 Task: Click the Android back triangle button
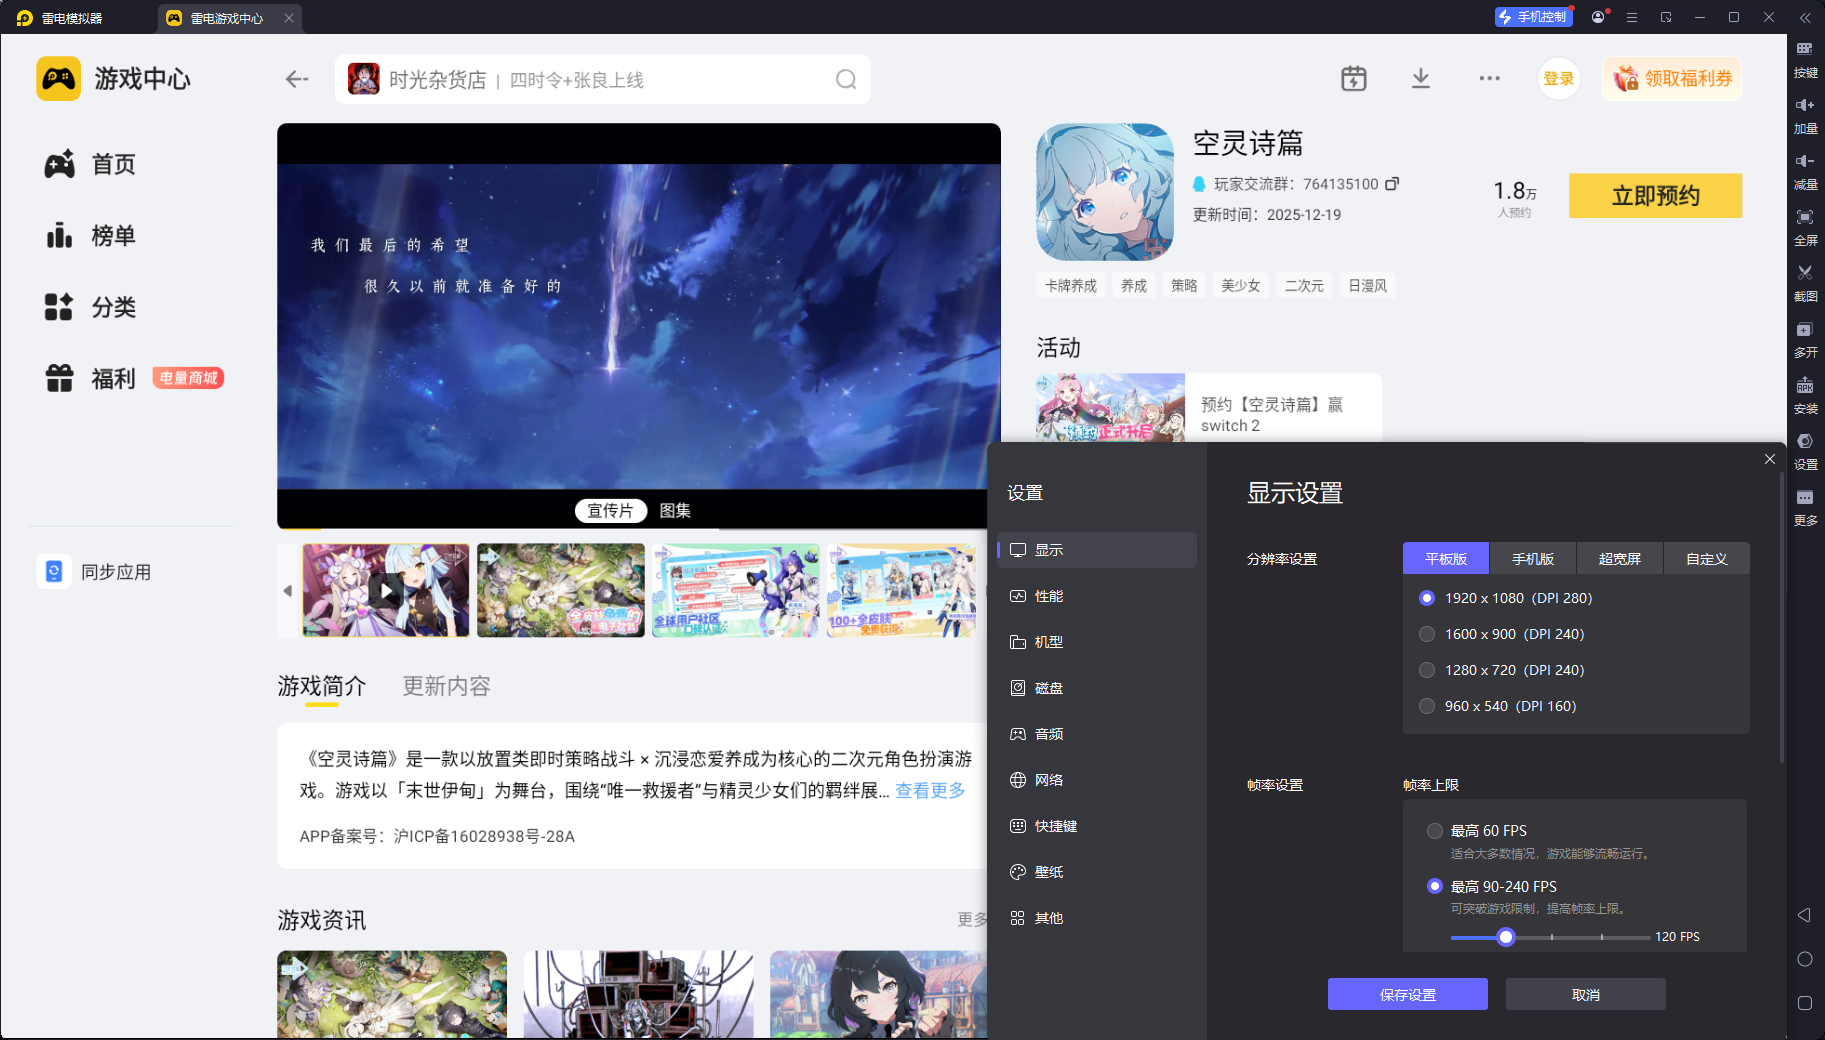pyautogui.click(x=1805, y=915)
